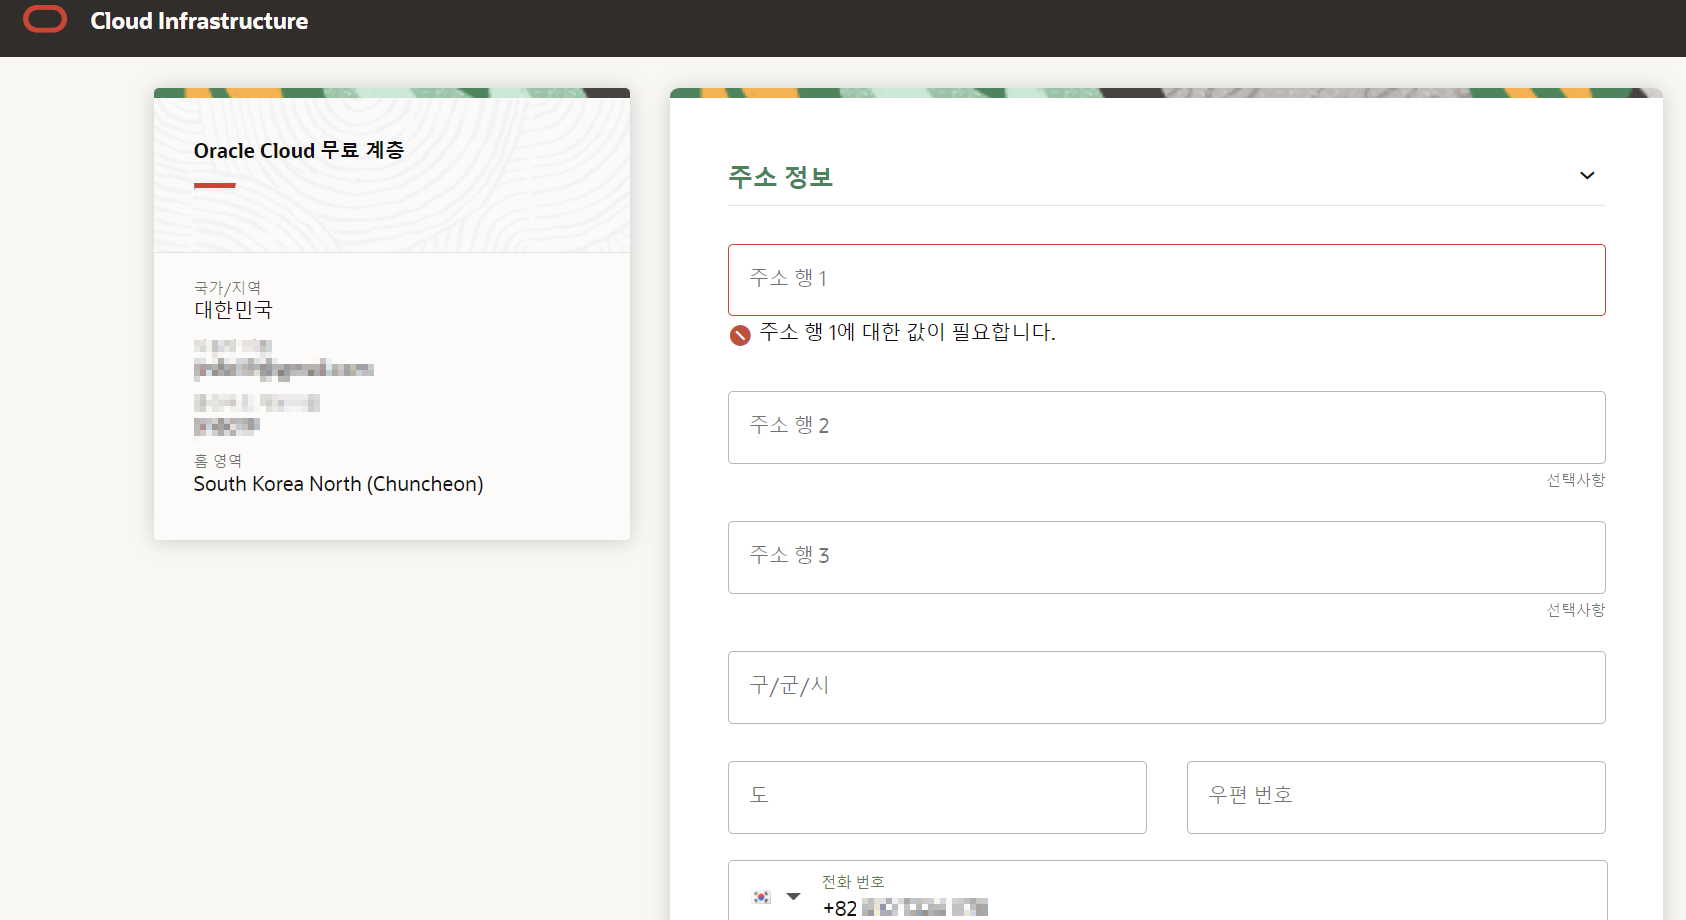Viewport: 1686px width, 920px height.
Task: Focus the 주소 행 2 input field
Action: (x=1166, y=427)
